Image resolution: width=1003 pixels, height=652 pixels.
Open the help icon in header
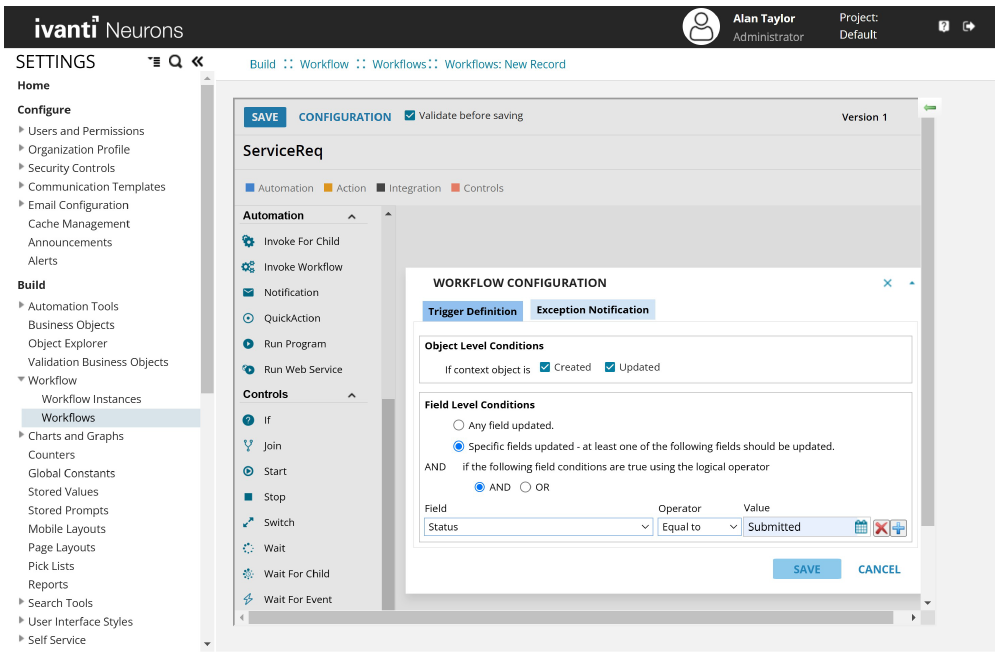(x=944, y=26)
